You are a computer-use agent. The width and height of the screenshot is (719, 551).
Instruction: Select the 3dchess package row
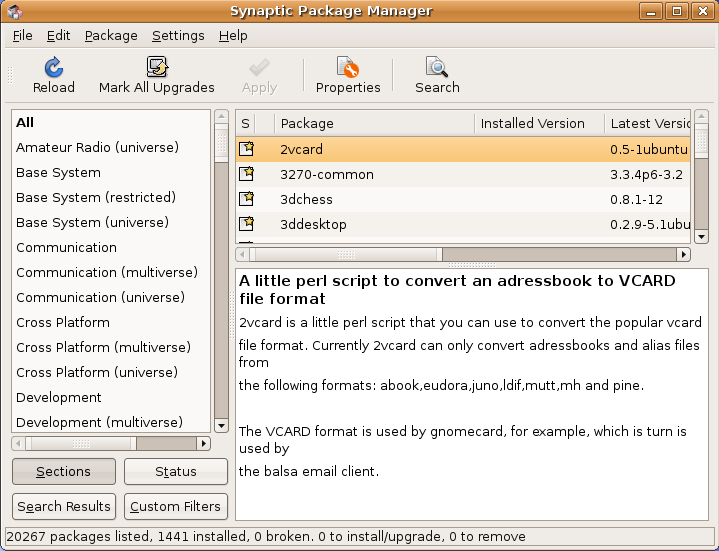coord(463,199)
